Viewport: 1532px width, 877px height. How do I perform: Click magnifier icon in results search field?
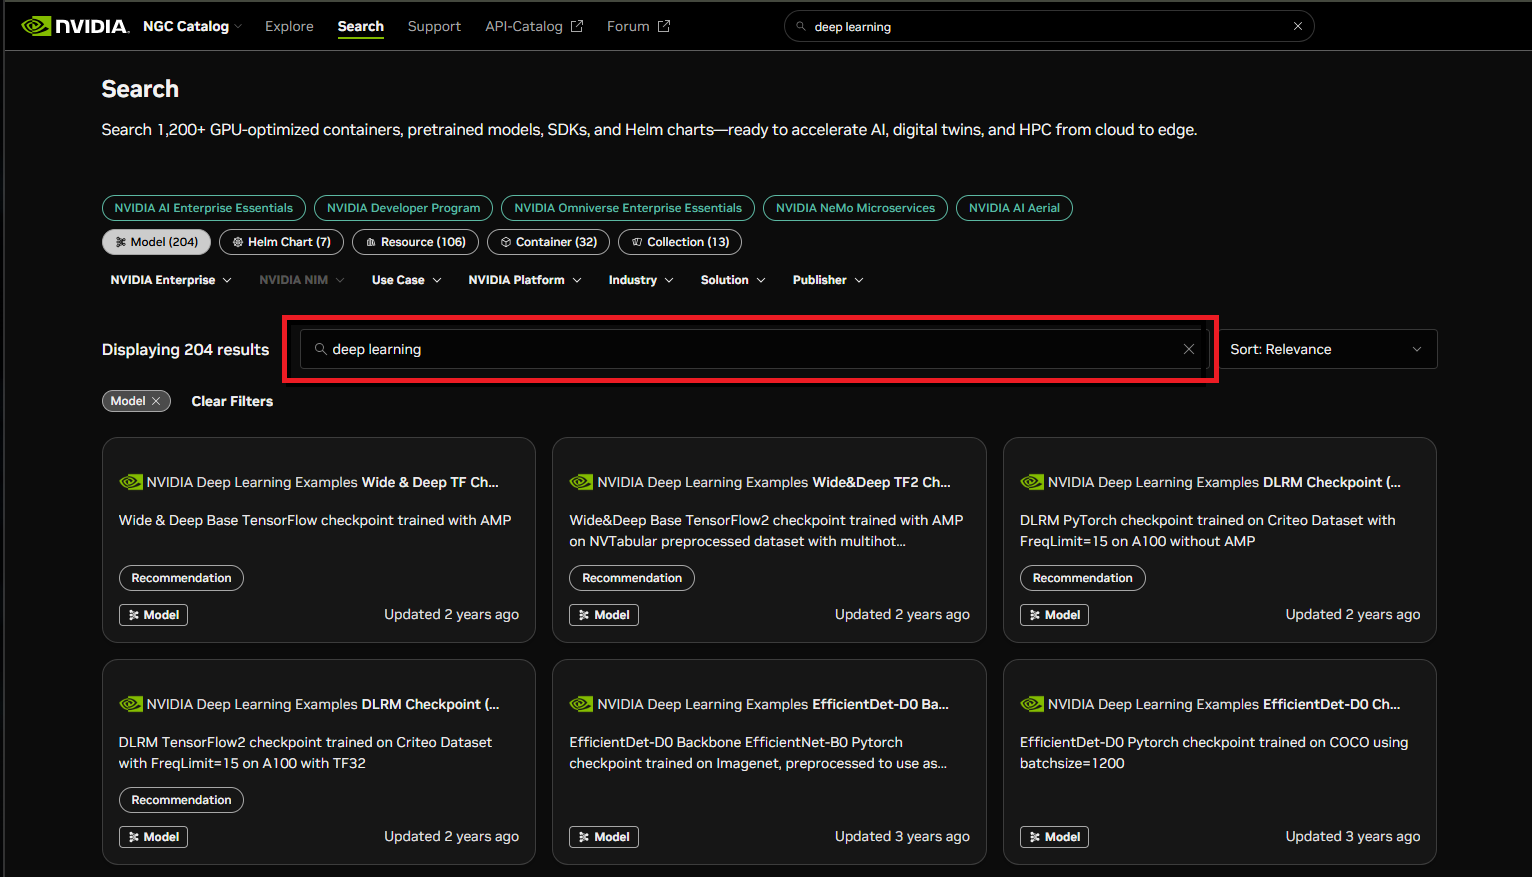click(320, 349)
